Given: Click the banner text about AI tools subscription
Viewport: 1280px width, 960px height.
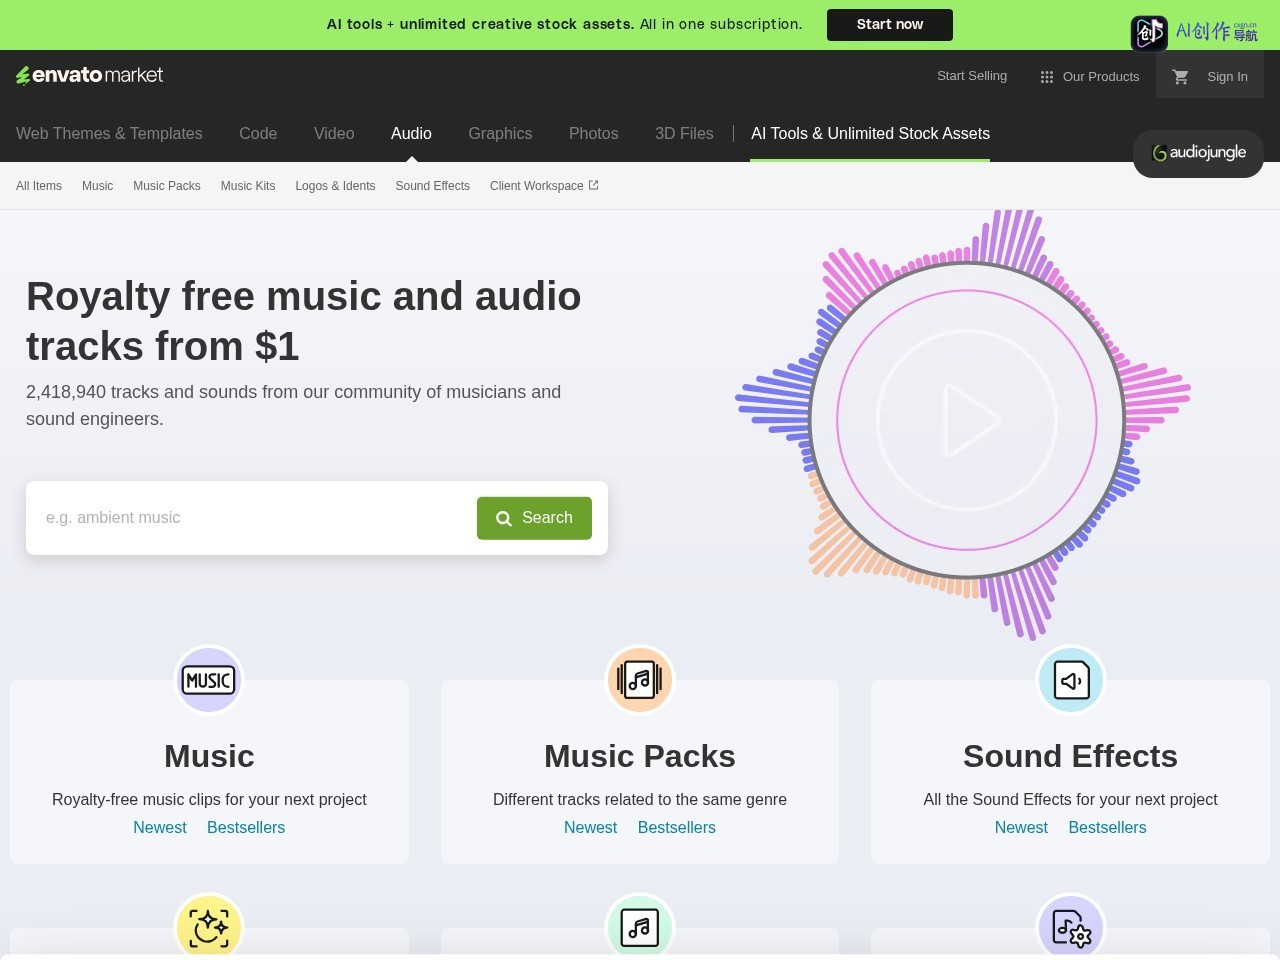Looking at the screenshot, I should pos(564,24).
